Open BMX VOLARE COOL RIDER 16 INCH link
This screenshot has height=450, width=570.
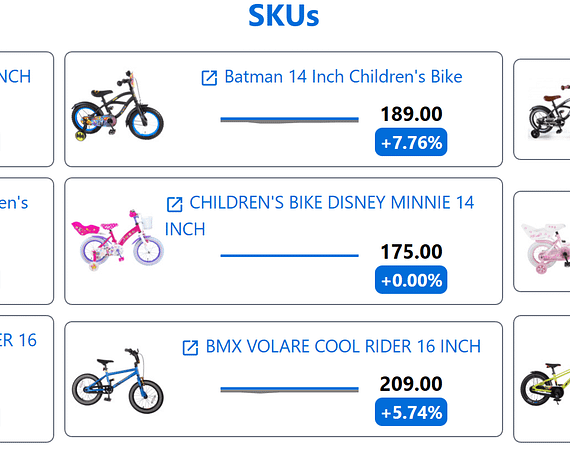pos(343,346)
